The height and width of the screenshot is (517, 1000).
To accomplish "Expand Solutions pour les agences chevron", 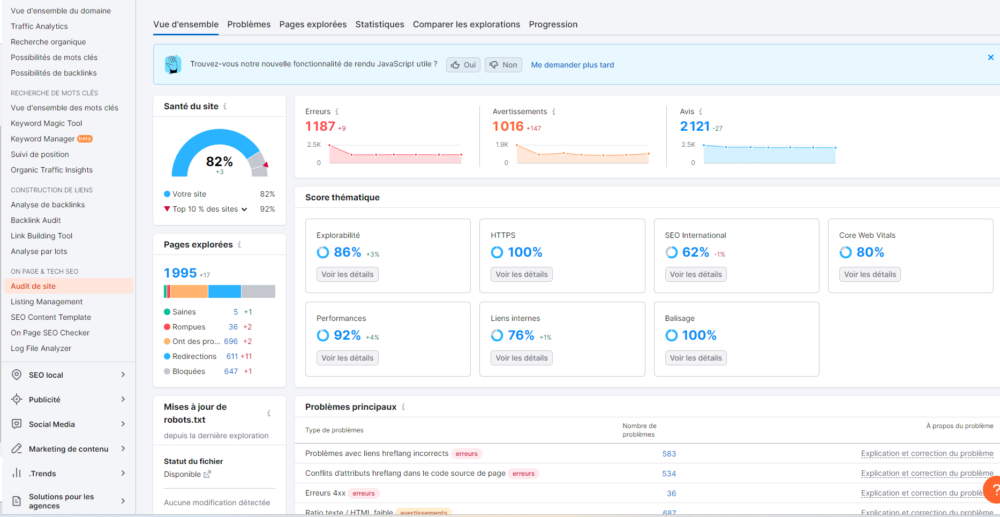I will pyautogui.click(x=123, y=501).
